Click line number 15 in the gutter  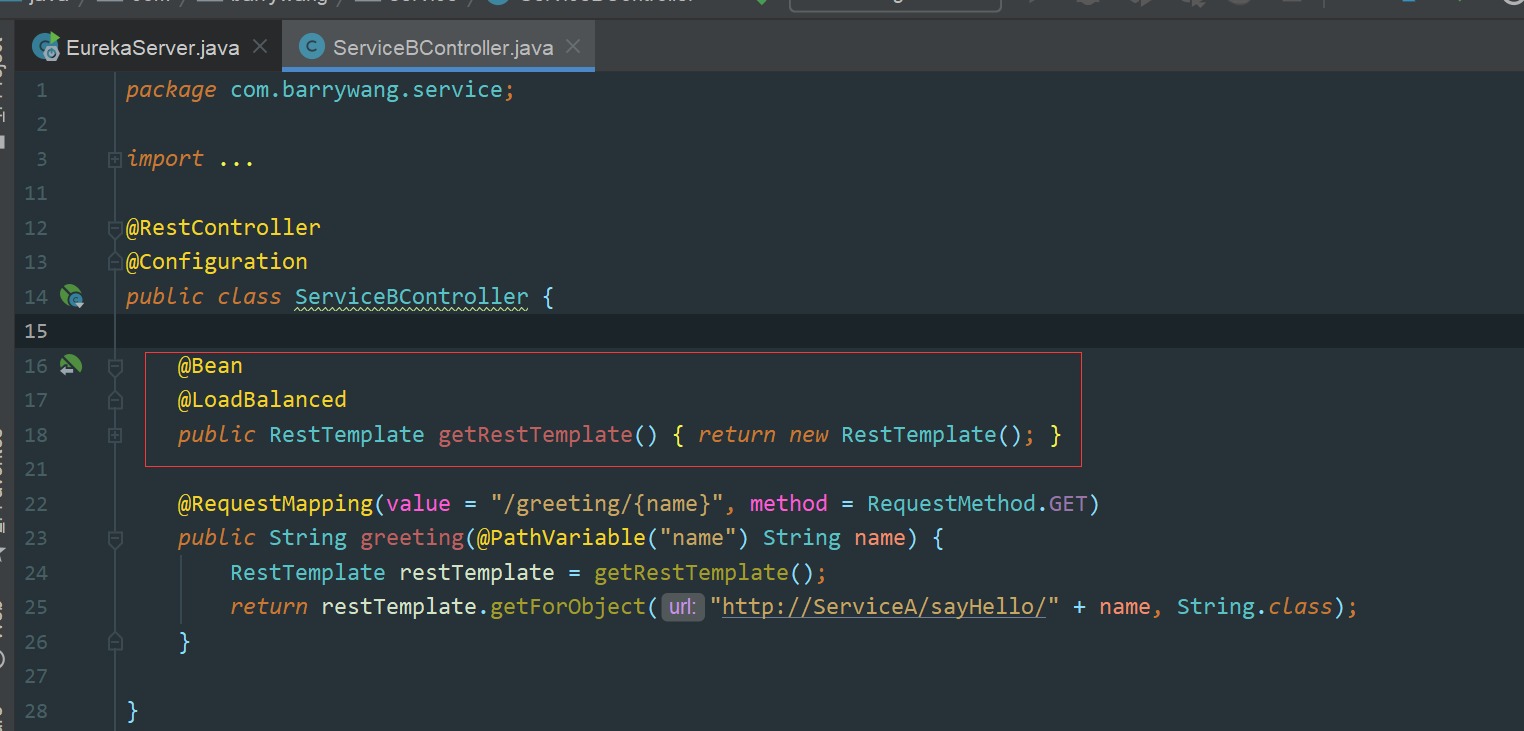pyautogui.click(x=35, y=331)
